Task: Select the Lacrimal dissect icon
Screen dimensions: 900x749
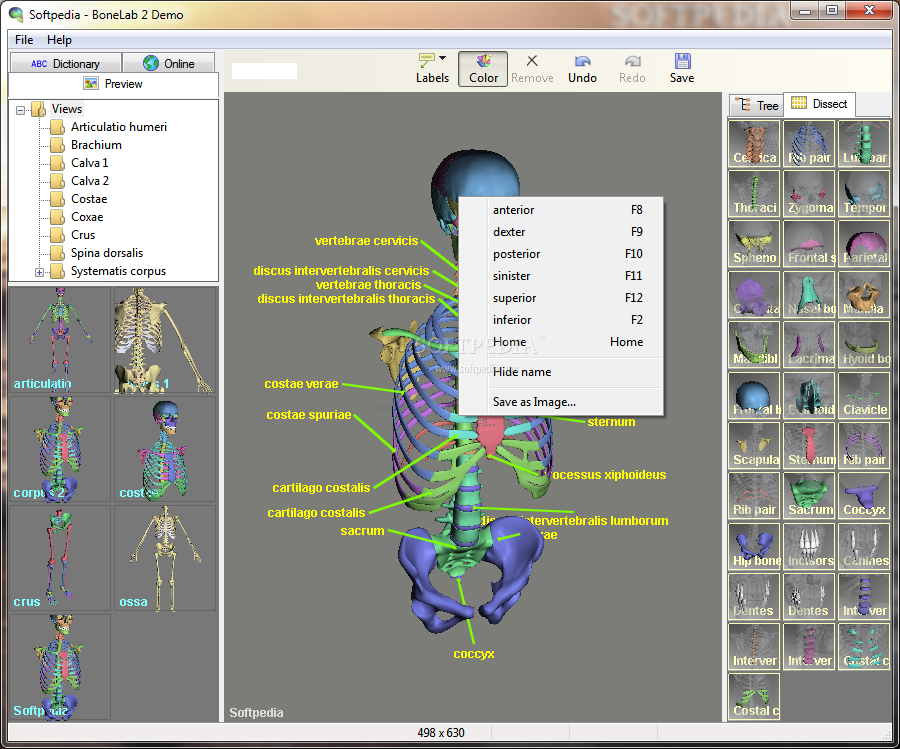Action: click(809, 345)
